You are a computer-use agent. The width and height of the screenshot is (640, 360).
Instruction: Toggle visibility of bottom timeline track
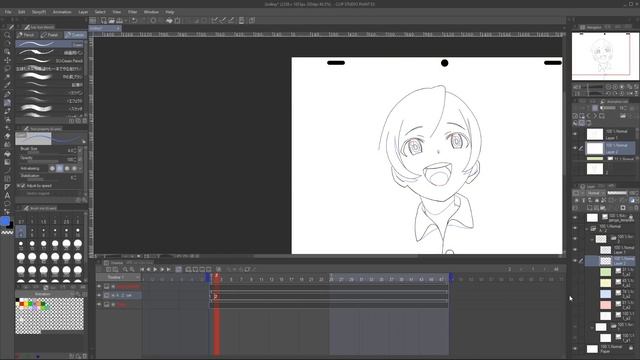pyautogui.click(x=99, y=304)
